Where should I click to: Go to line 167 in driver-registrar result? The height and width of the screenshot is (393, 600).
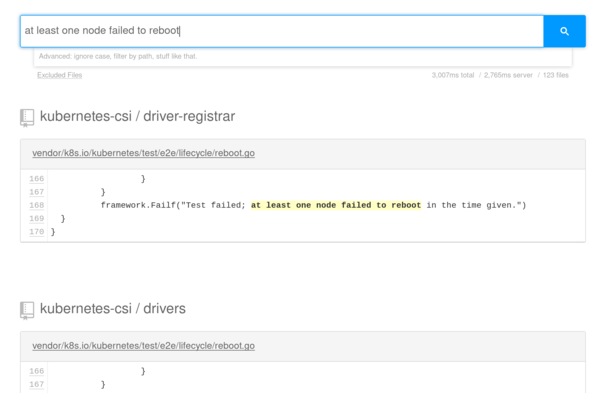pyautogui.click(x=37, y=192)
